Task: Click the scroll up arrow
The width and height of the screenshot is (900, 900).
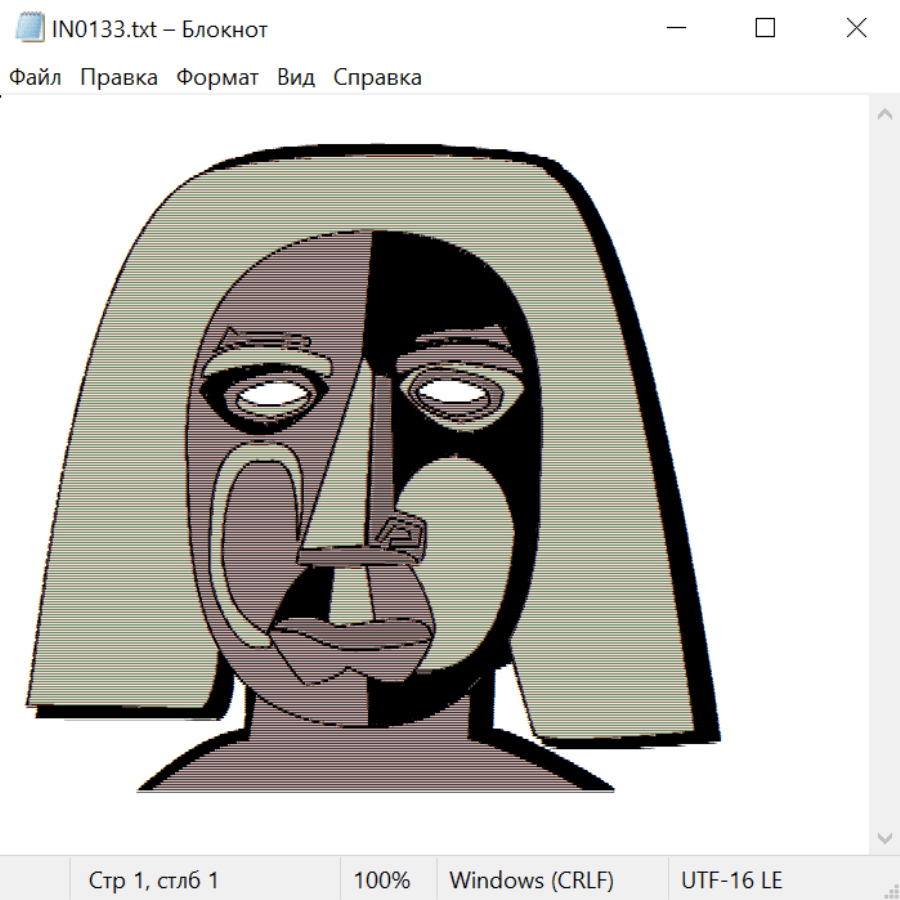Action: [884, 114]
